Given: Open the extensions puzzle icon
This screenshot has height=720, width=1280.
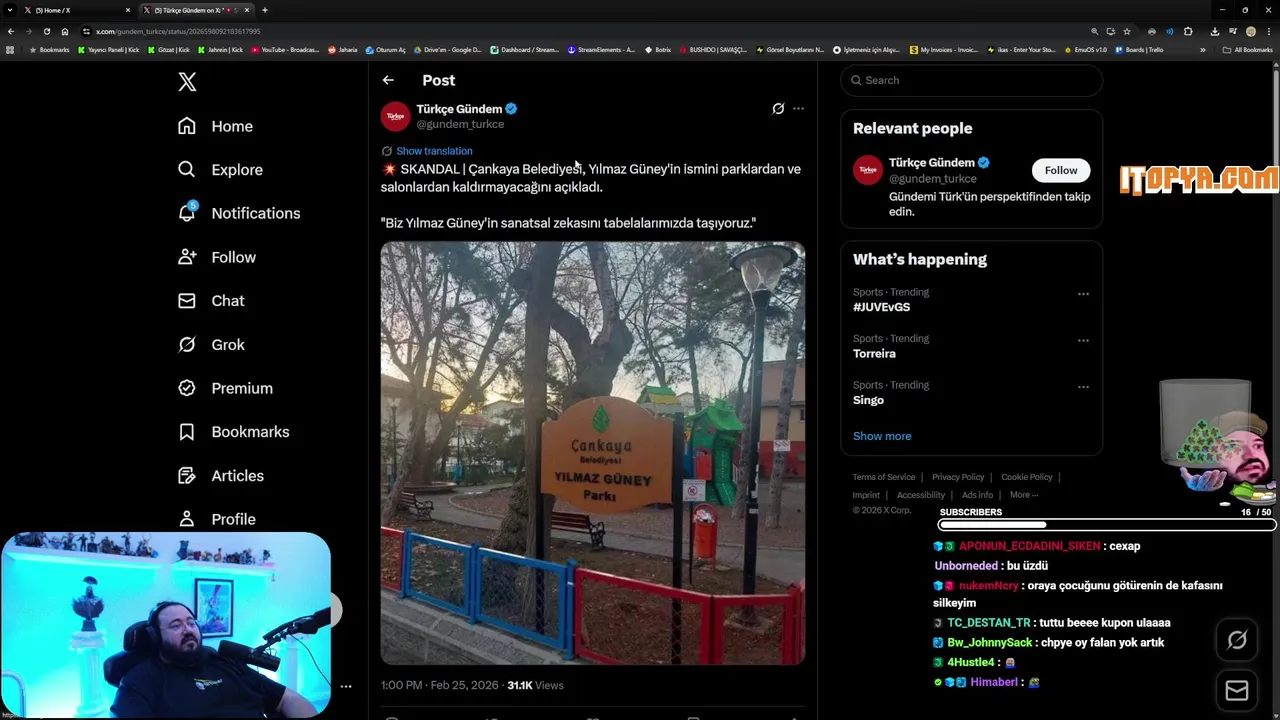Looking at the screenshot, I should (x=1188, y=31).
